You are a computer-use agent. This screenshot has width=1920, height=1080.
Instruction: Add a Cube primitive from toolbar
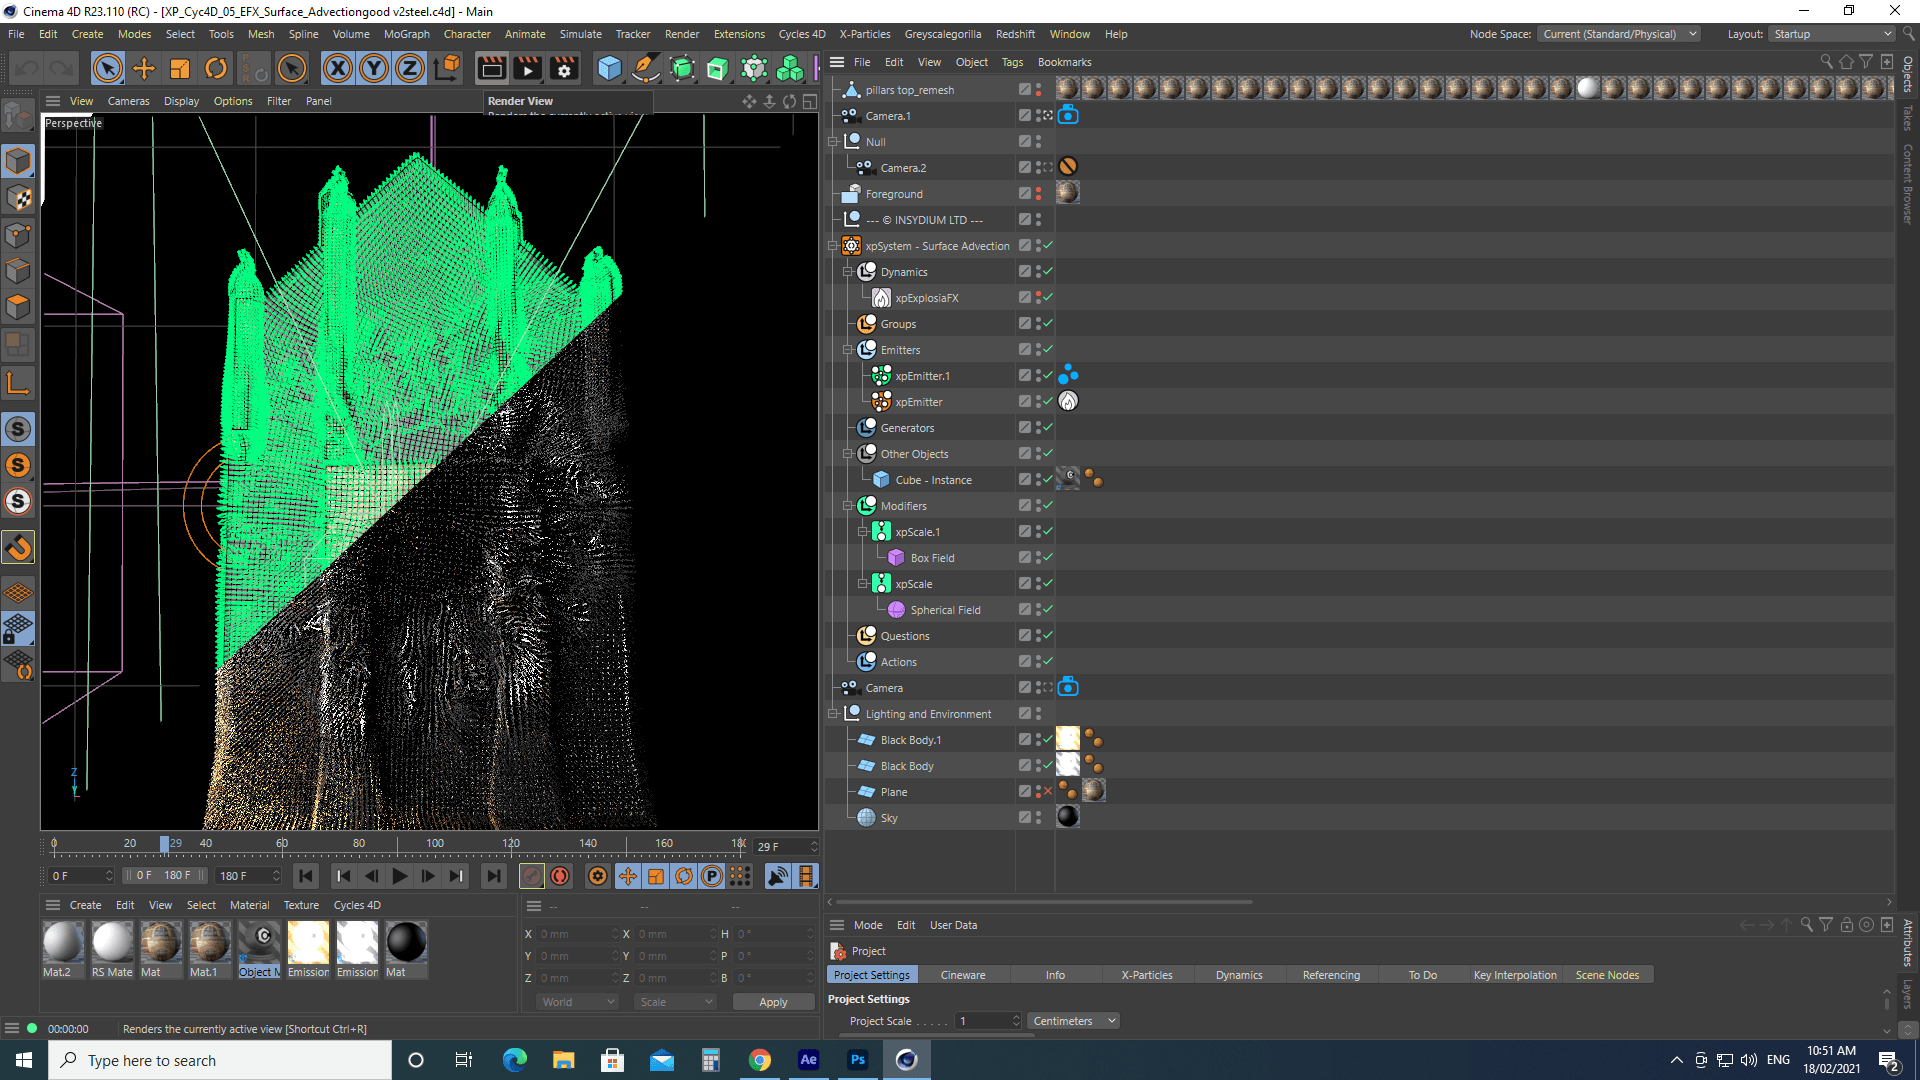pyautogui.click(x=609, y=68)
